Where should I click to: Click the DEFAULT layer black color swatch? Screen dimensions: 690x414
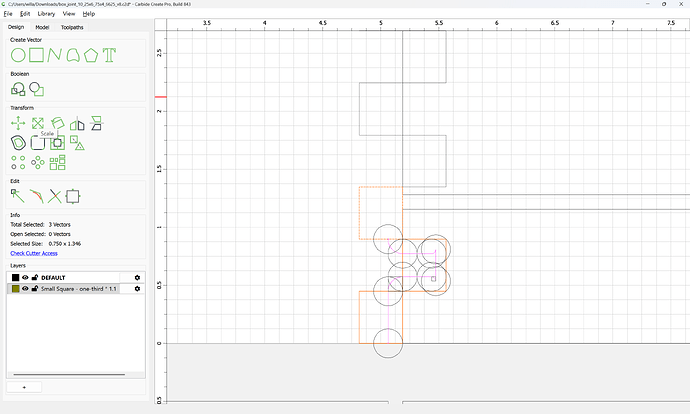pyautogui.click(x=15, y=278)
